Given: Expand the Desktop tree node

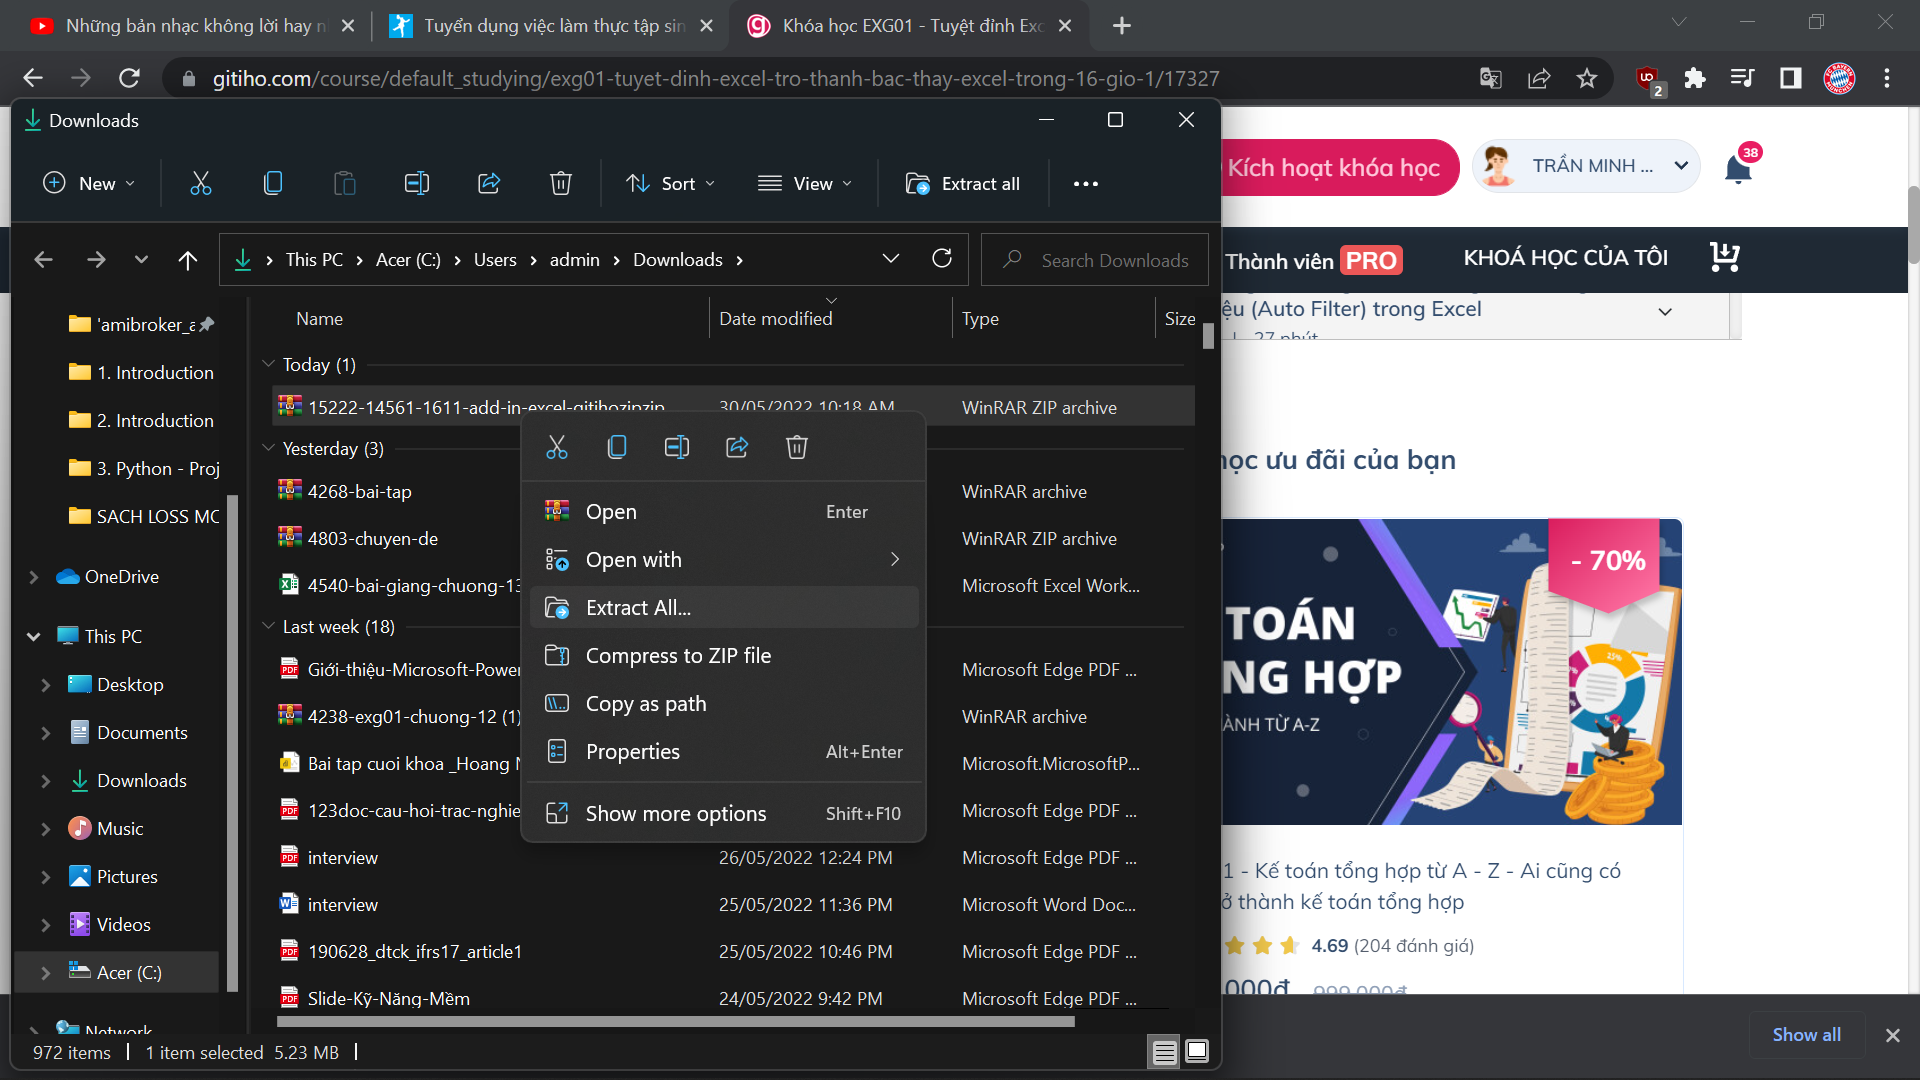Looking at the screenshot, I should click(x=45, y=685).
